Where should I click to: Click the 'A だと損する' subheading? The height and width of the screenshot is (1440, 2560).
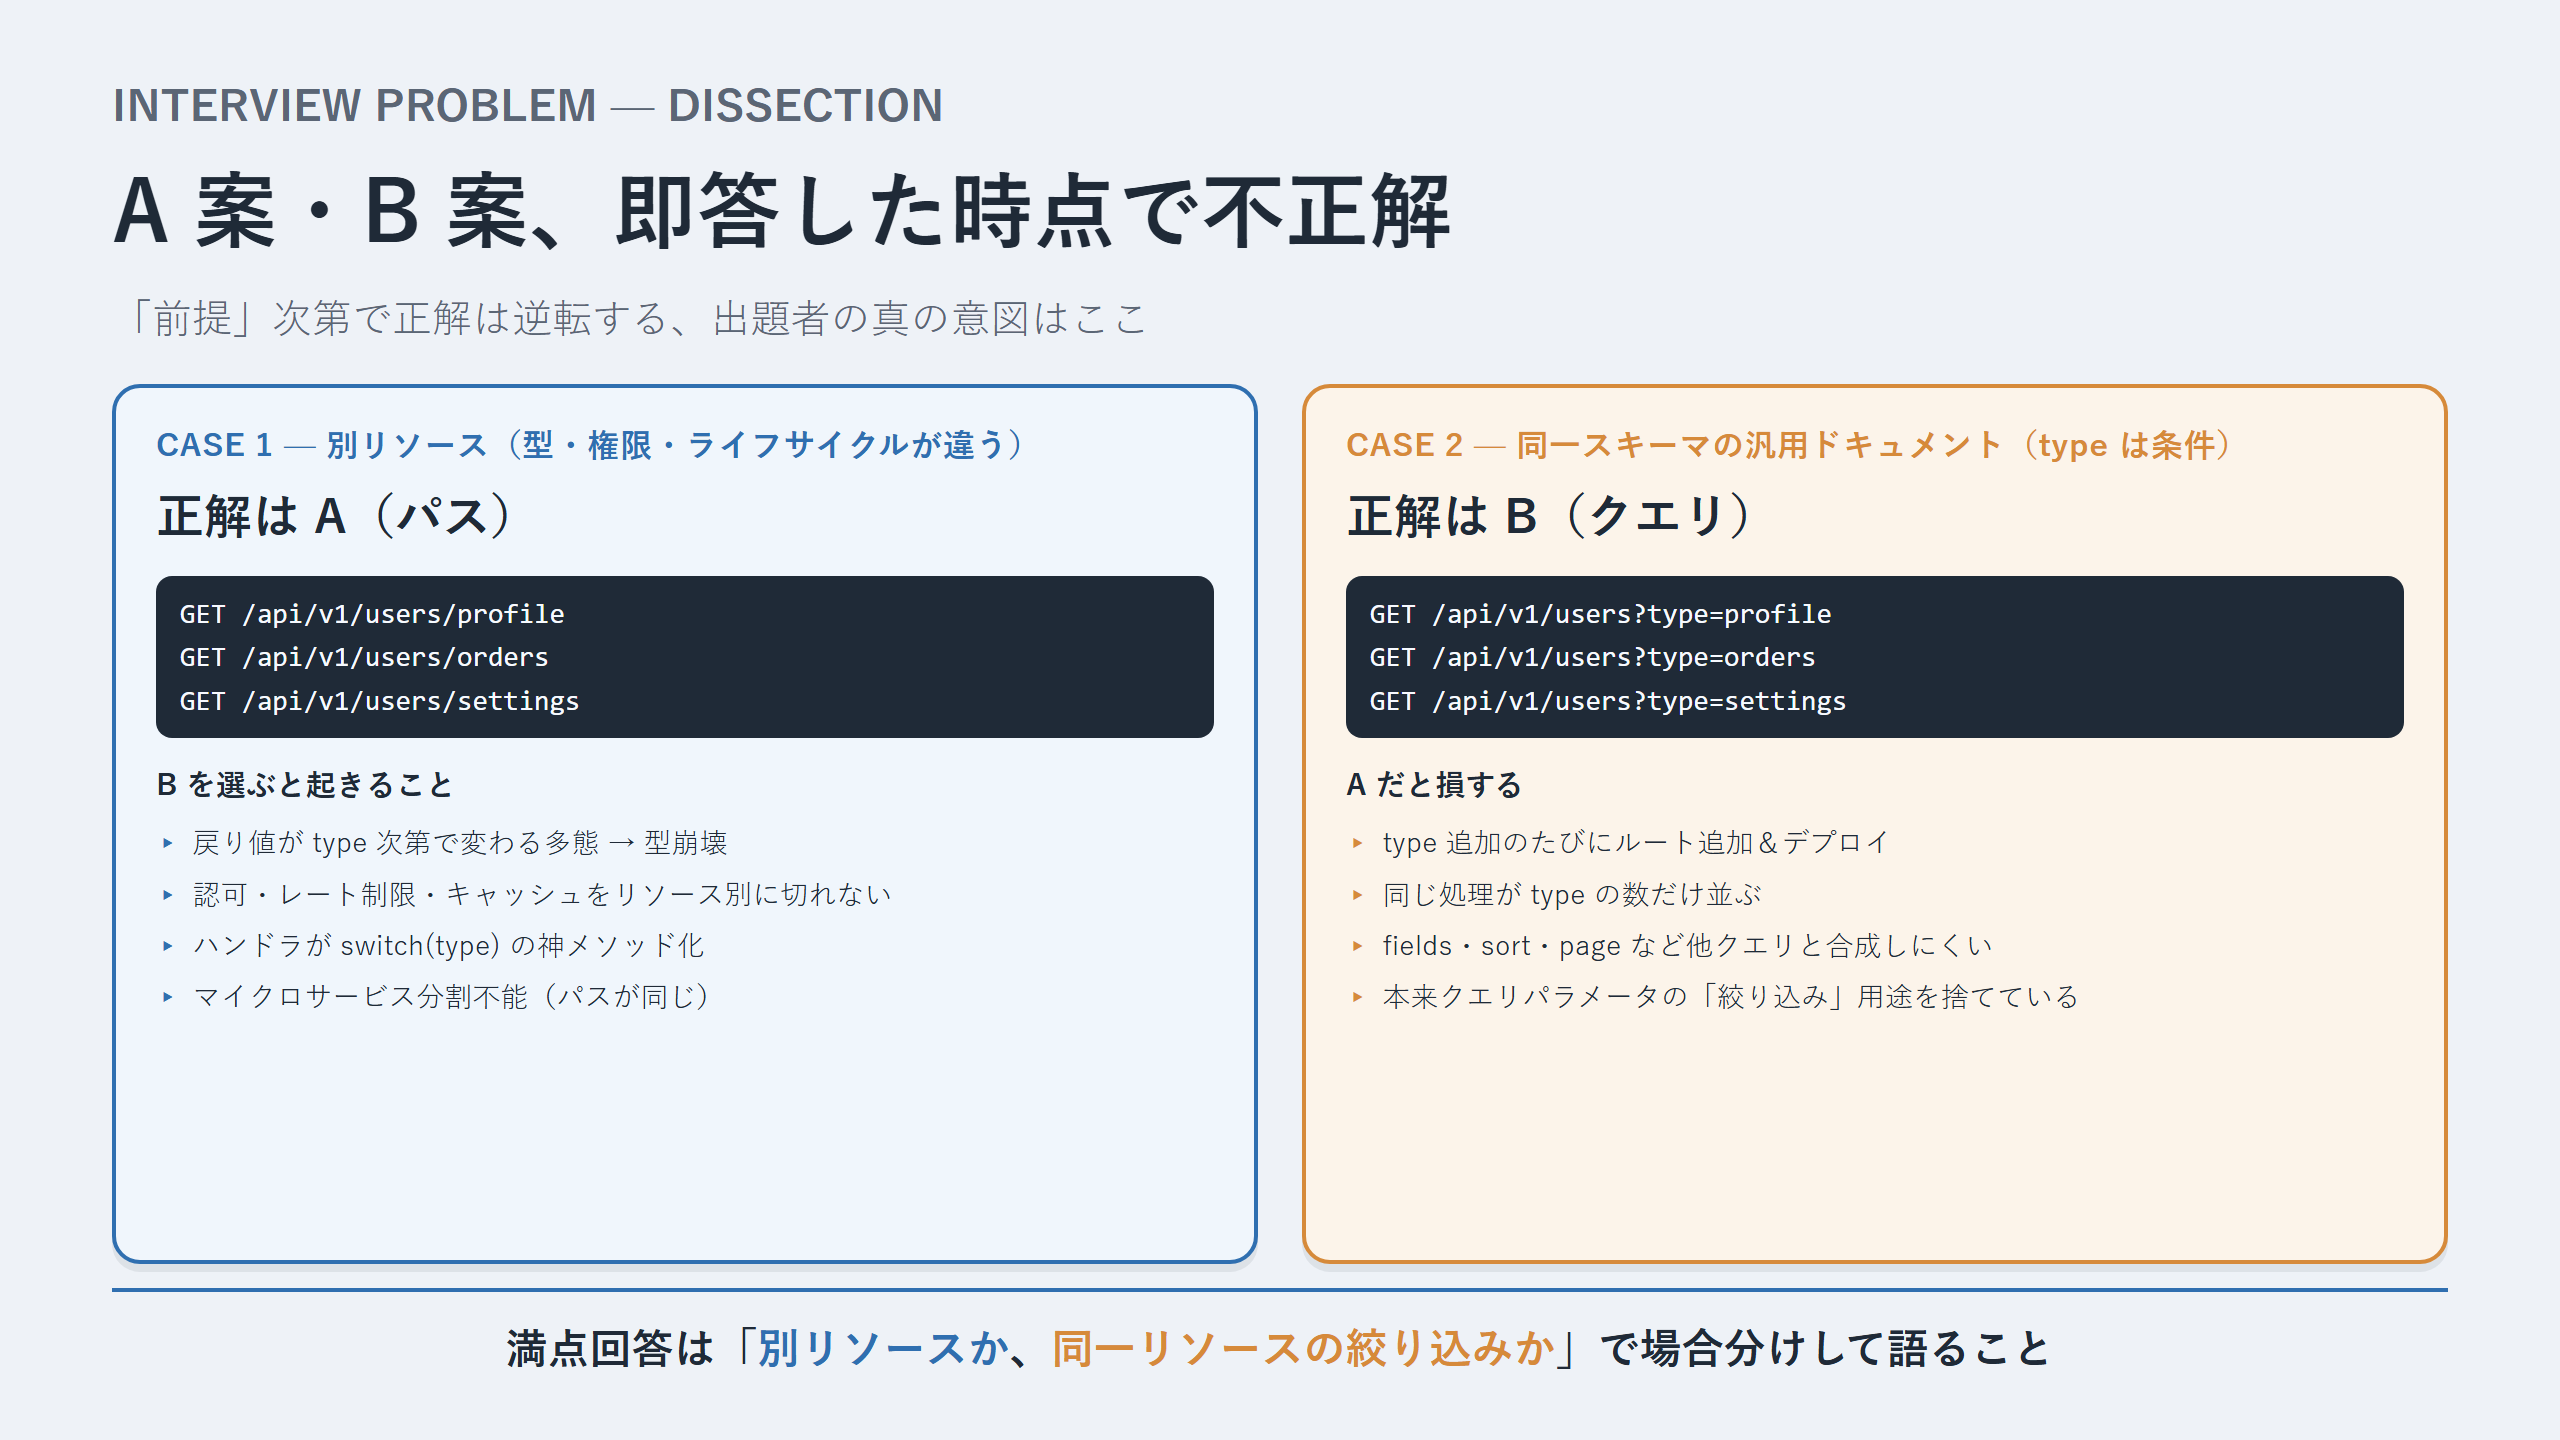pyautogui.click(x=1434, y=785)
